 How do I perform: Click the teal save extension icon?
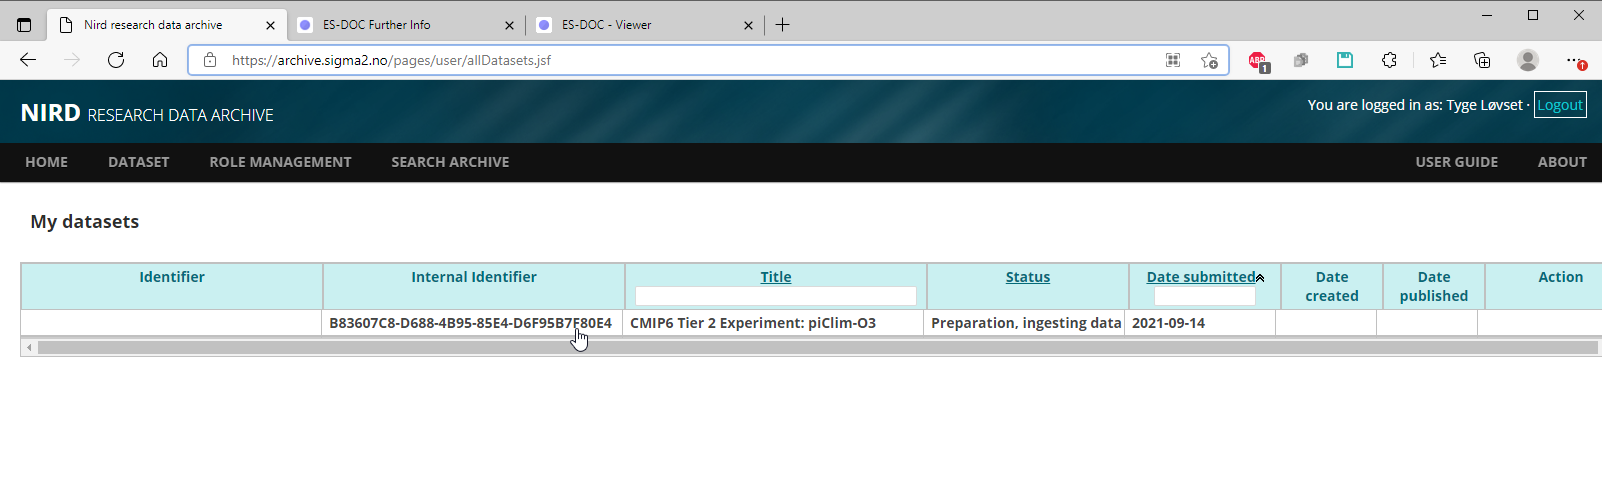(x=1345, y=60)
